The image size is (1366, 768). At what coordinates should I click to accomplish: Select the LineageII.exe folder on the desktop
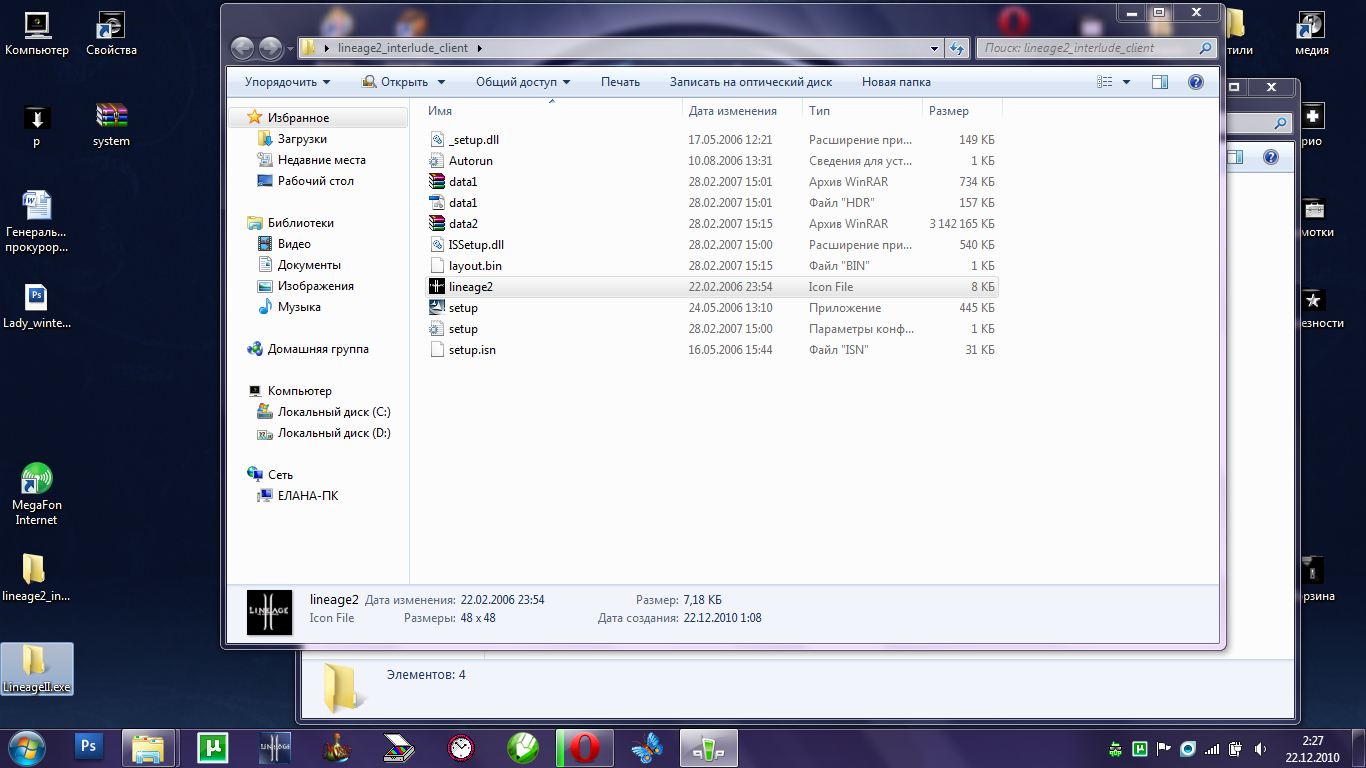(x=37, y=669)
